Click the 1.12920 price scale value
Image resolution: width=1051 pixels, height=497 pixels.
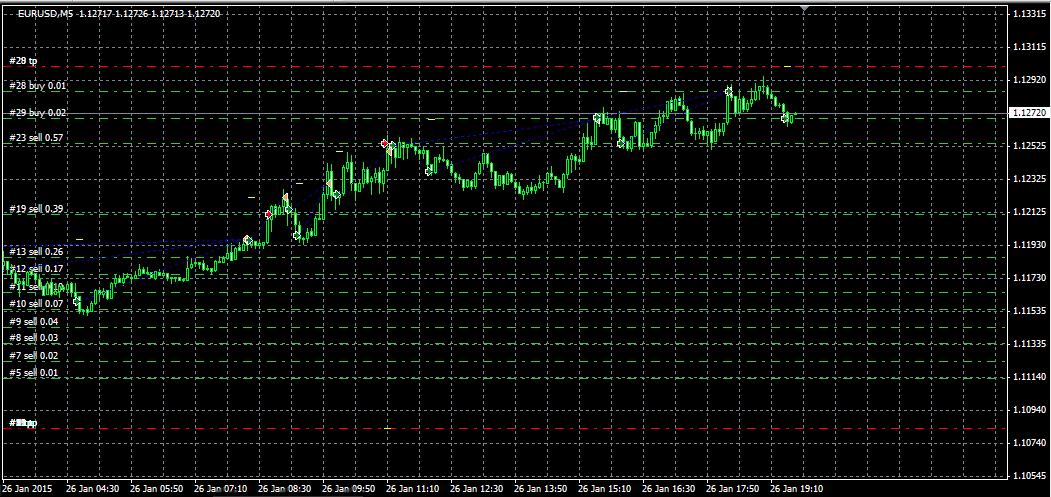(1028, 80)
